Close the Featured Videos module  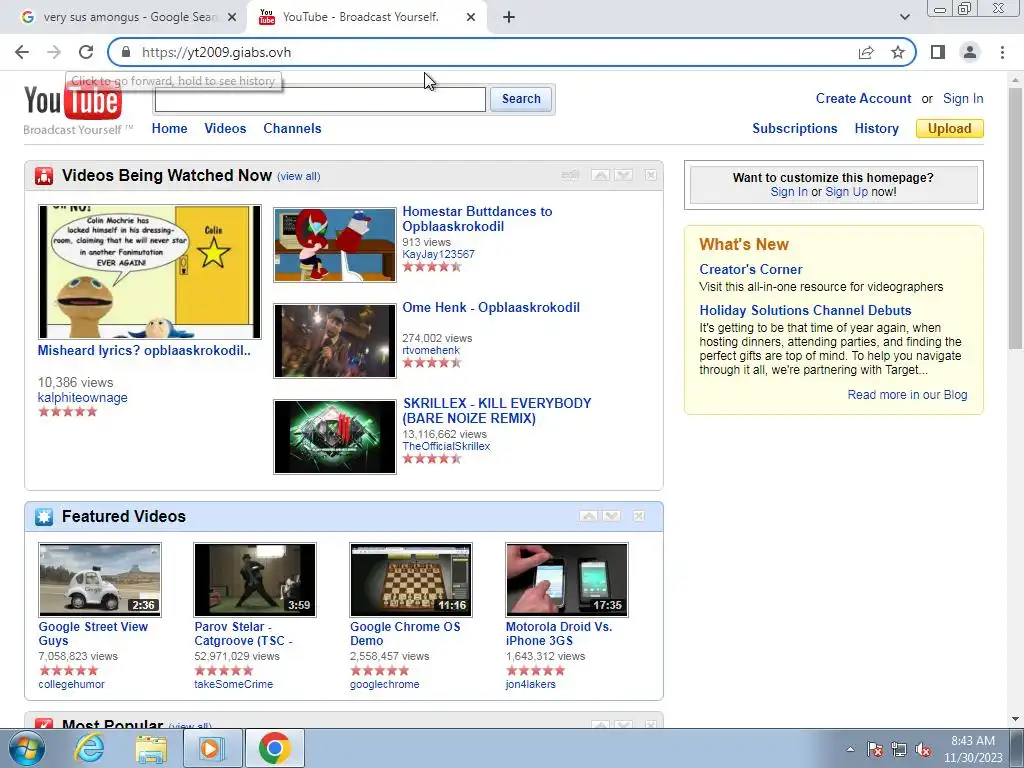(x=639, y=516)
